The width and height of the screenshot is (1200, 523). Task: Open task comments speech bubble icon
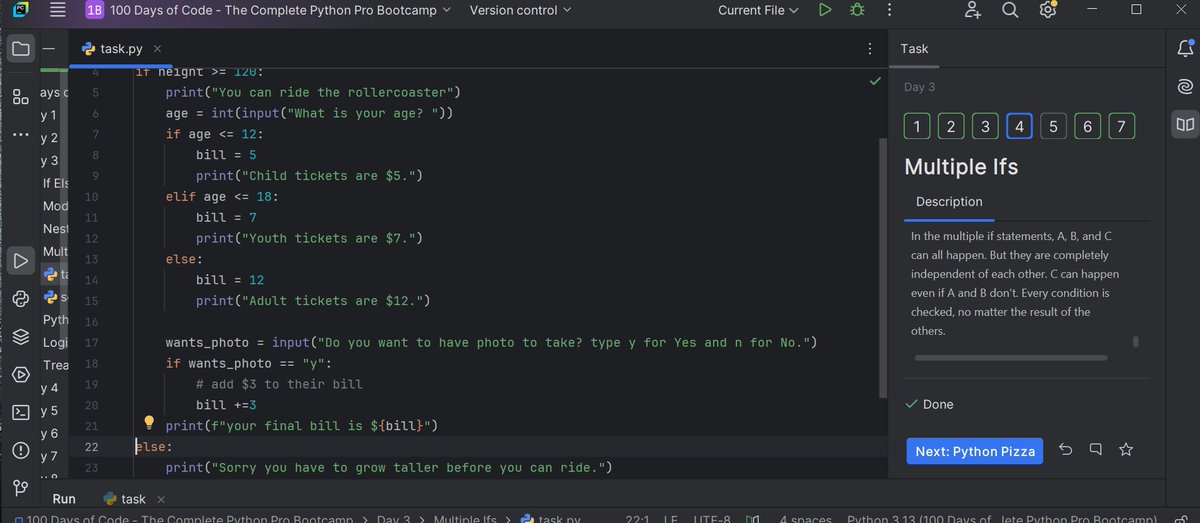(1095, 450)
